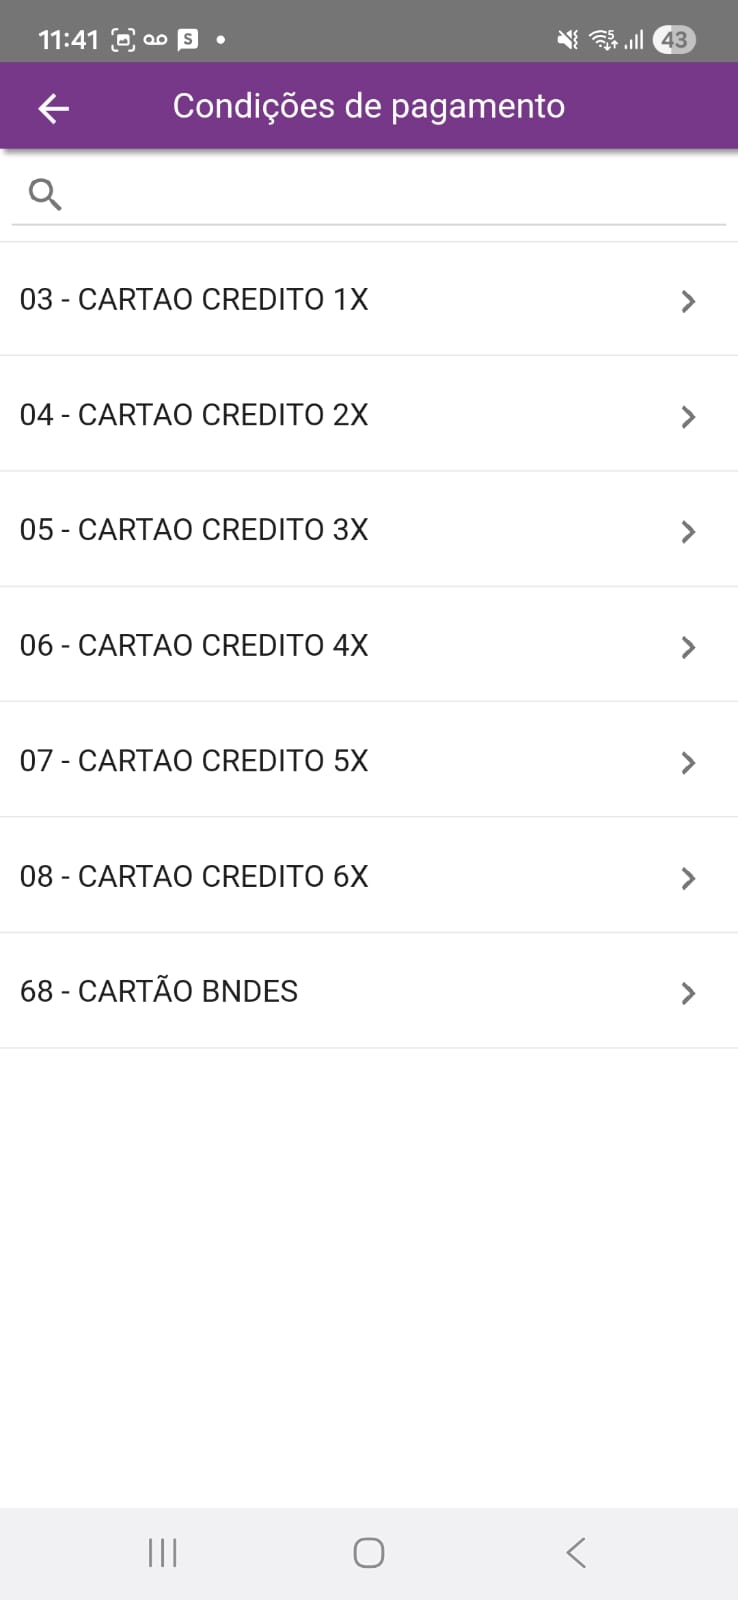Pick the 07 - CARTAO CREDITO 5X entry

click(x=194, y=761)
